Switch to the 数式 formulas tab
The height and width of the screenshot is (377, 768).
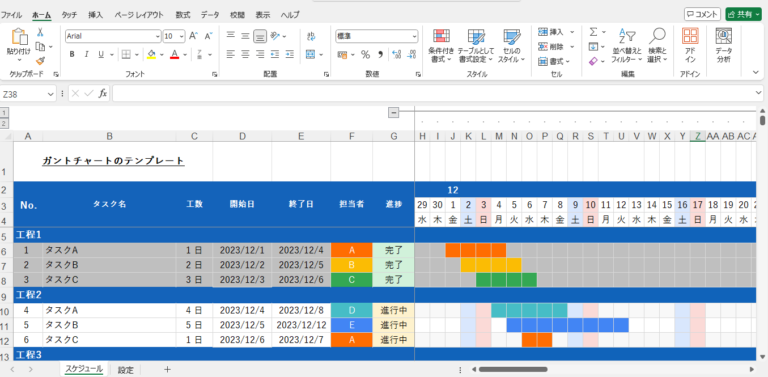183,15
